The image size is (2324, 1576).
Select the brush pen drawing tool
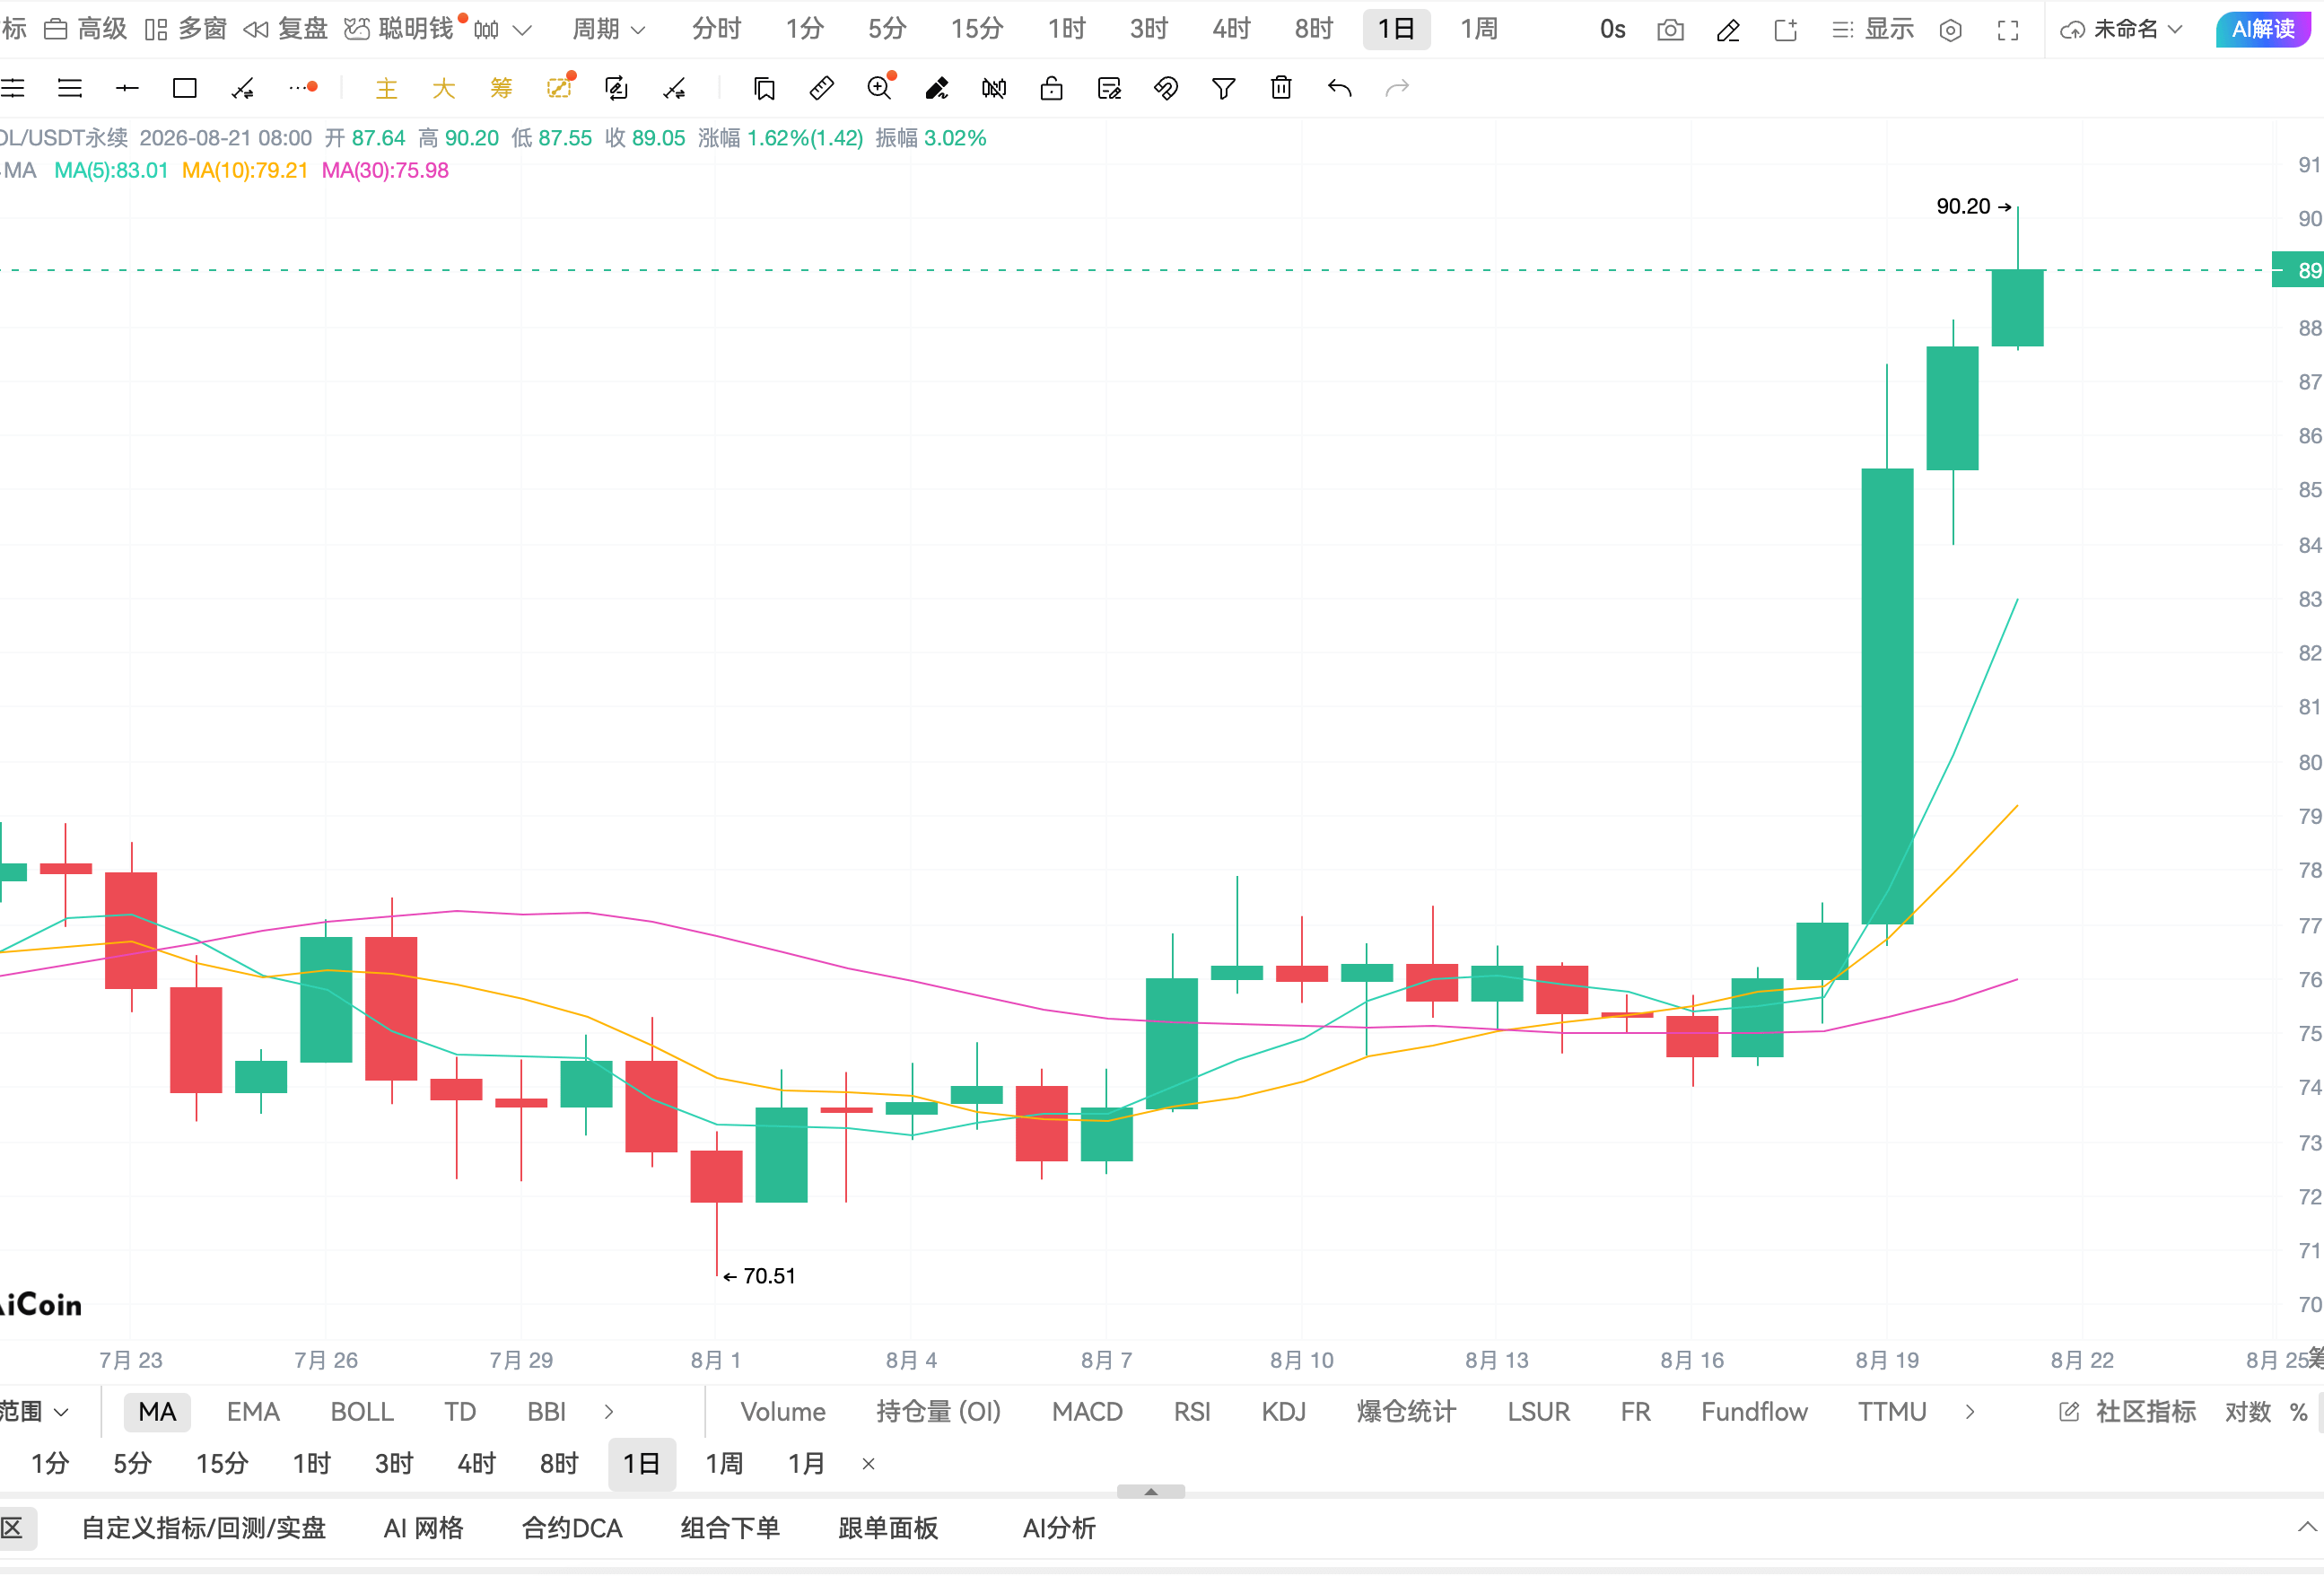pos(937,89)
